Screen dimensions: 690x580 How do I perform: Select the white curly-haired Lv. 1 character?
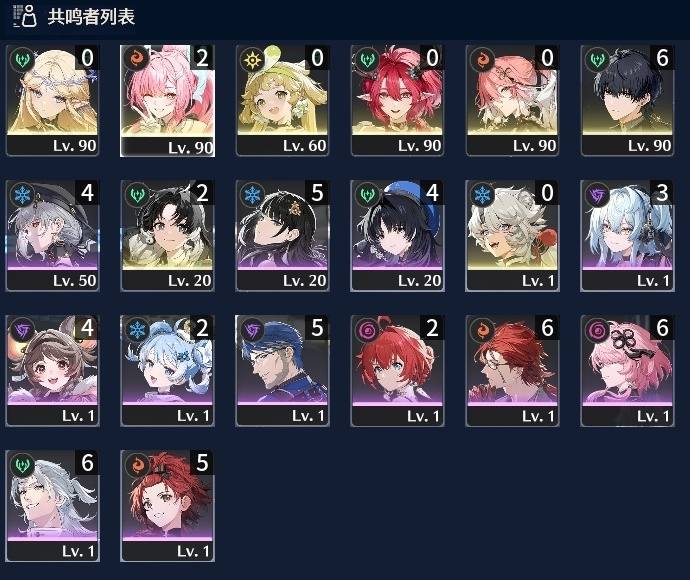[512, 236]
